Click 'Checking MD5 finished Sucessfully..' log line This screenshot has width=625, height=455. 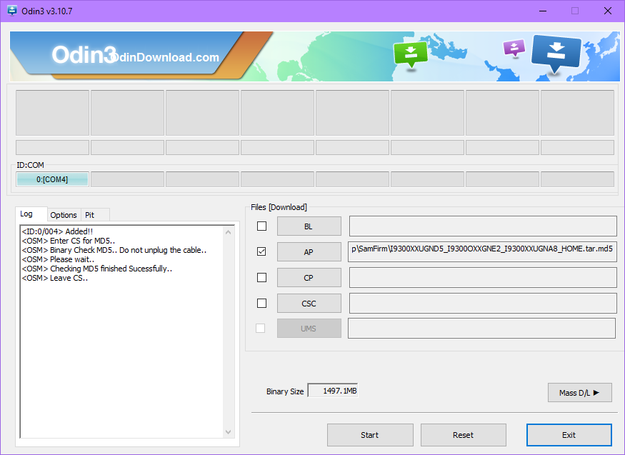97,269
